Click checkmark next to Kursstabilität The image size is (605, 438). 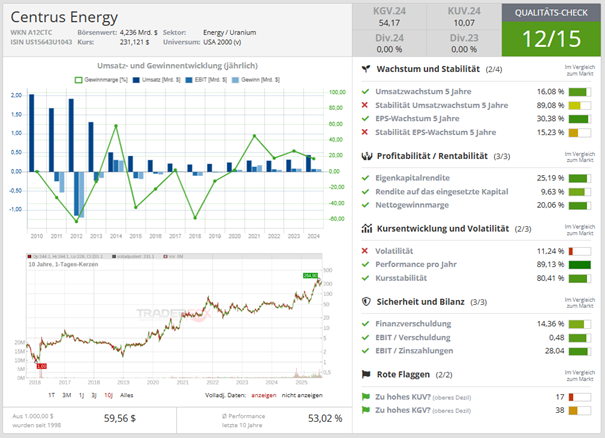pyautogui.click(x=365, y=278)
